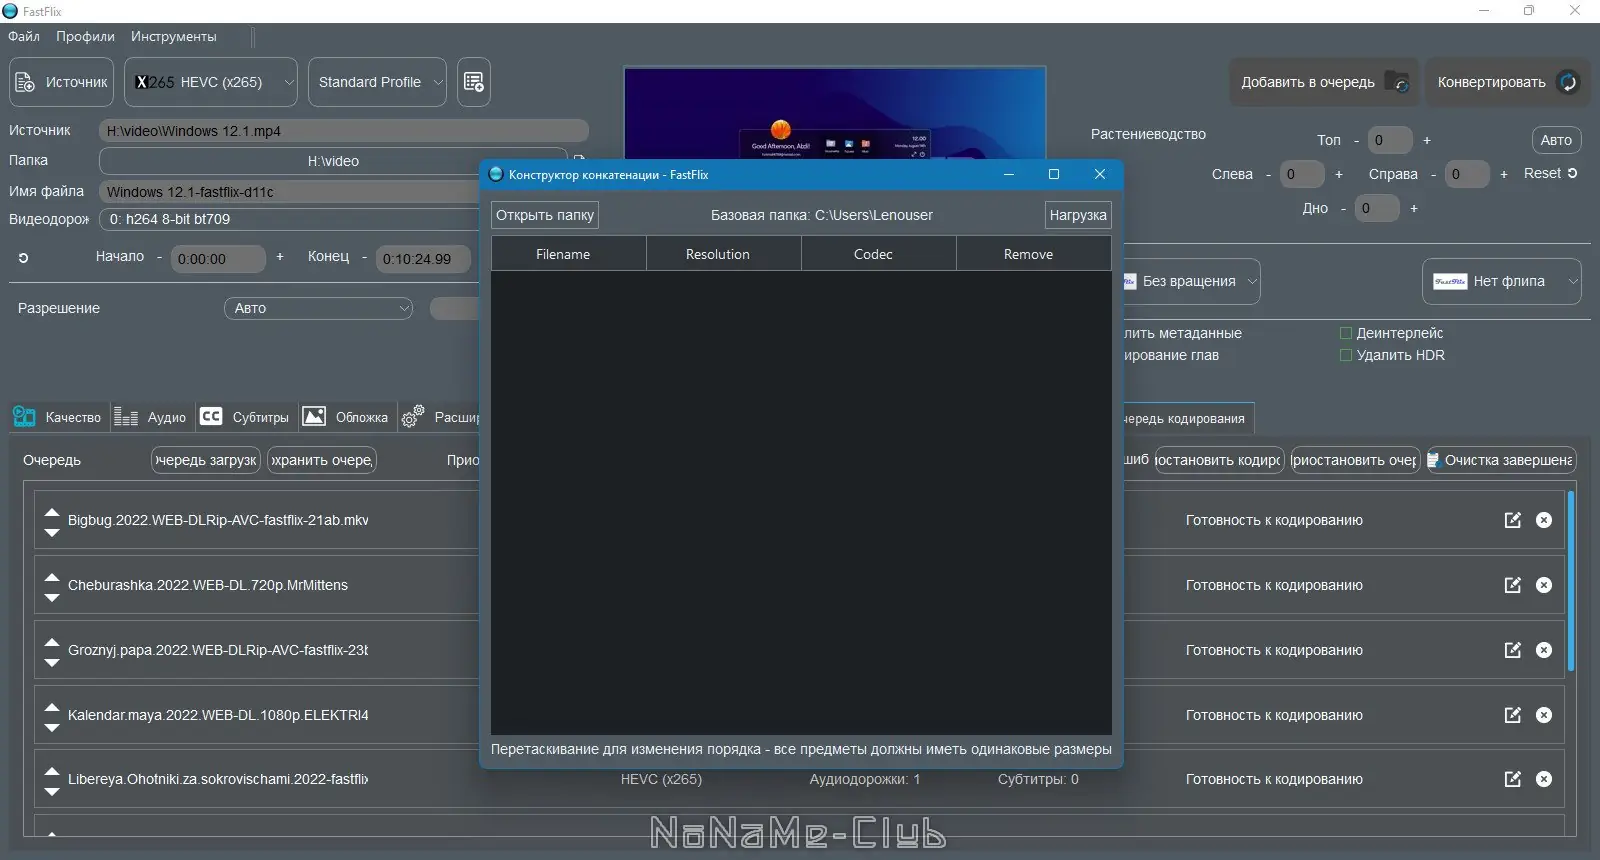Increase the top crop with plus

(x=1427, y=140)
